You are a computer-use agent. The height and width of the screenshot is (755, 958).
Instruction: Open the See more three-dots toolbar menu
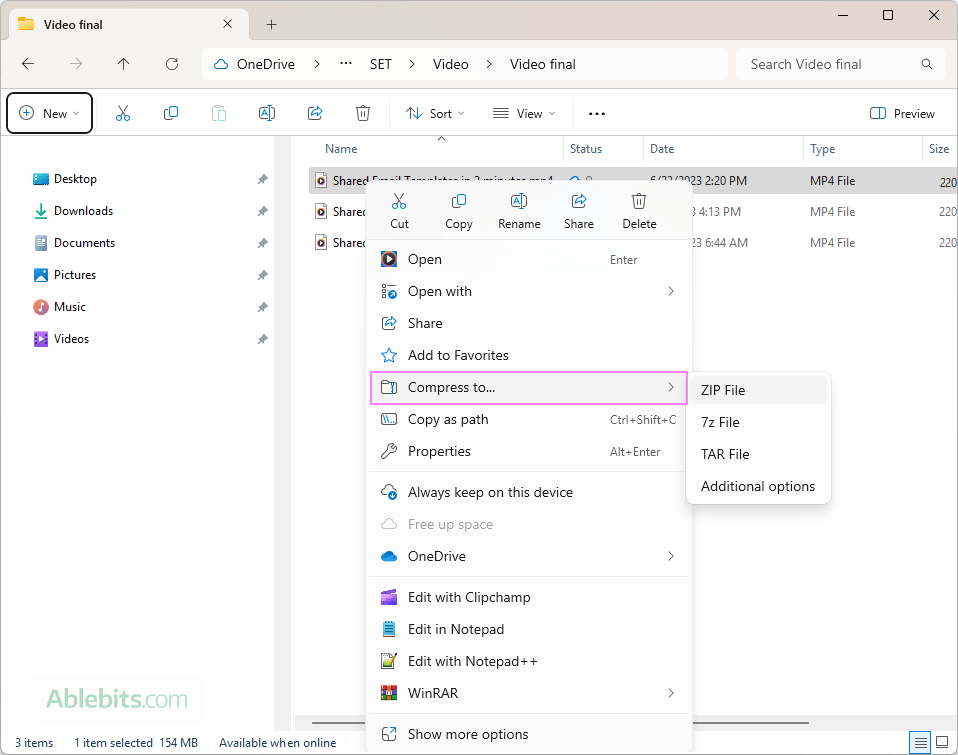coord(597,114)
